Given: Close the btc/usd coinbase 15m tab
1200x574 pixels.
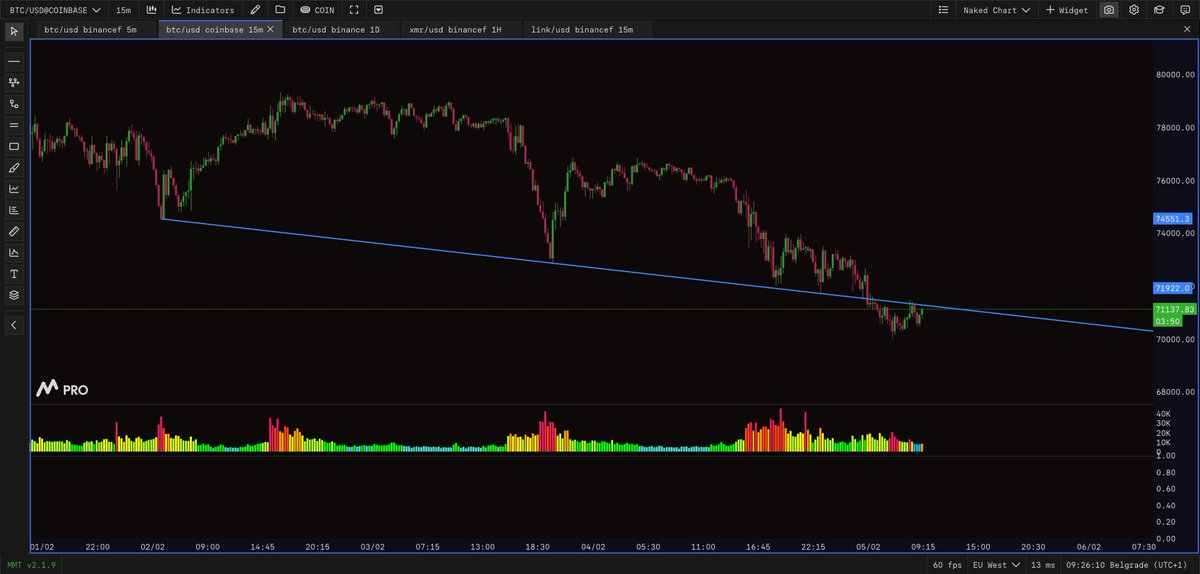Looking at the screenshot, I should click(x=270, y=30).
